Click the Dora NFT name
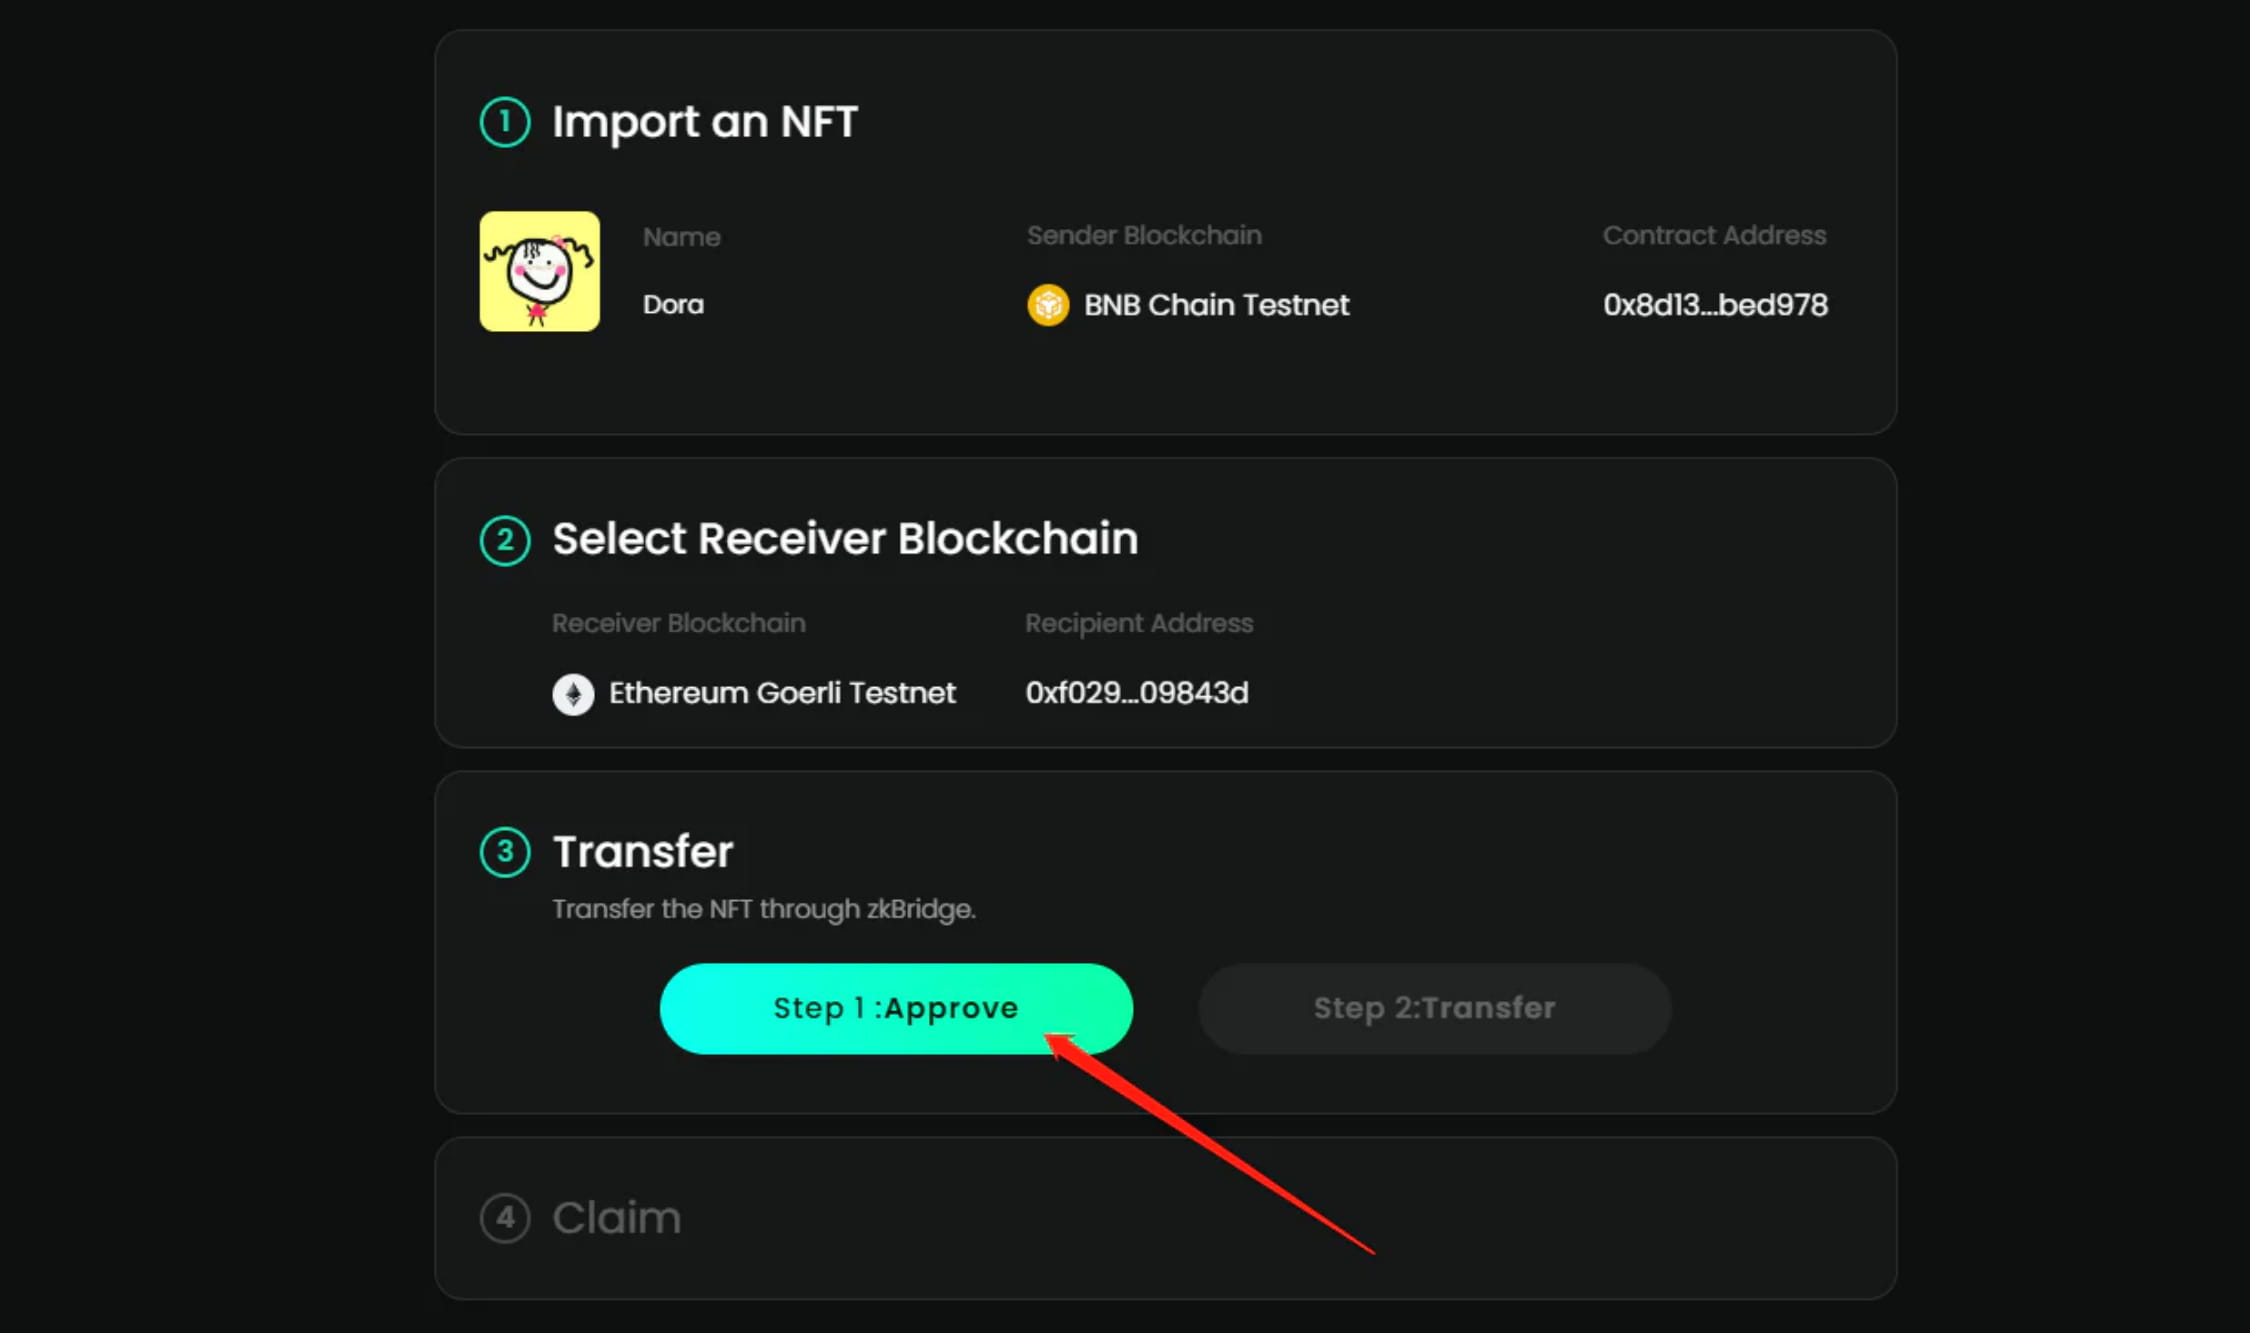Screen dimensions: 2250x1333 [673, 305]
